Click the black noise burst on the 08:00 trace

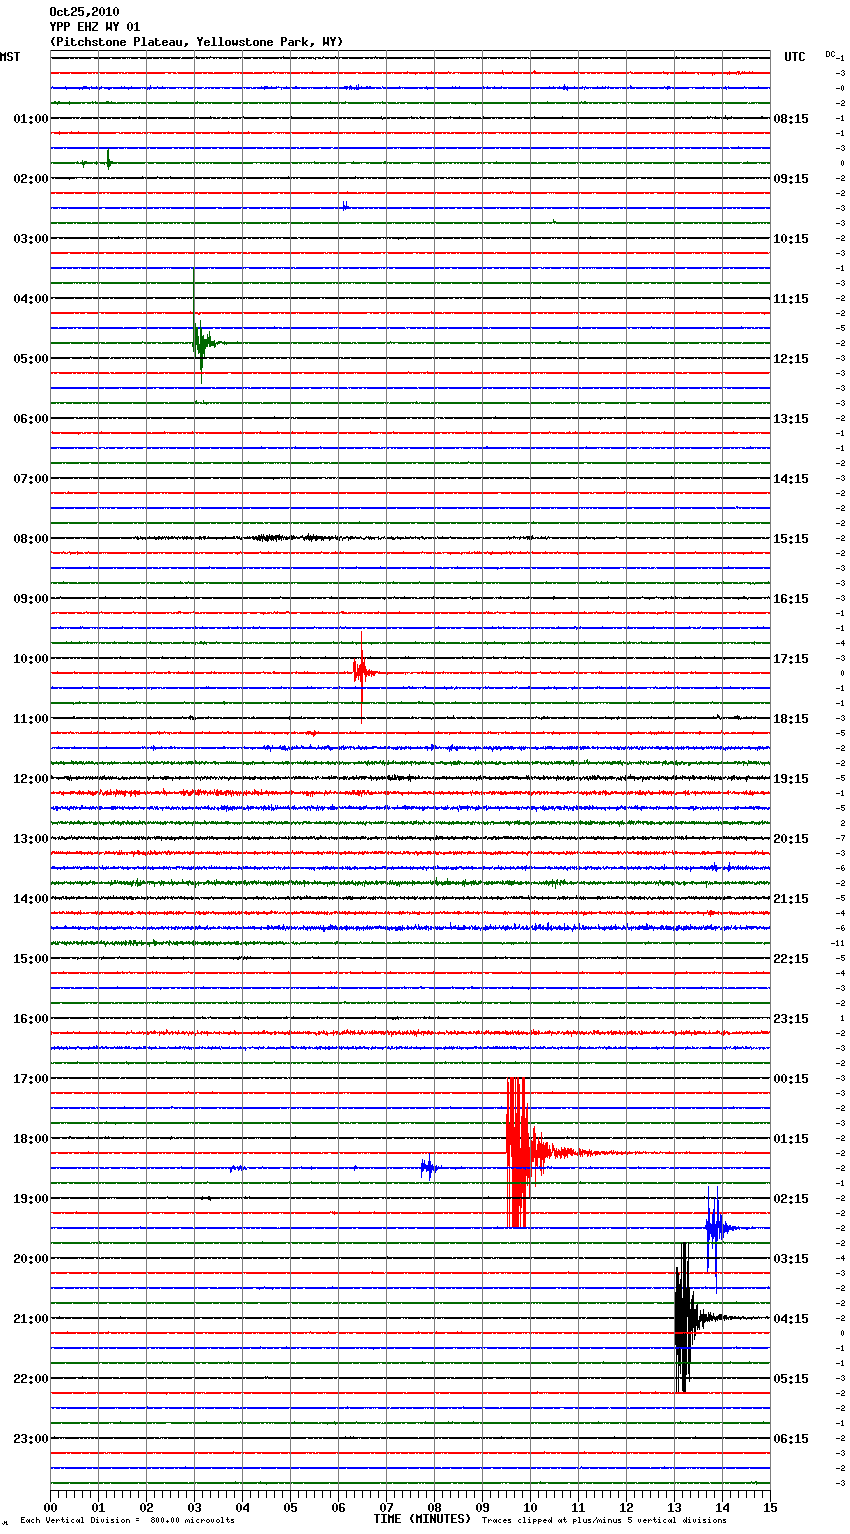(290, 538)
